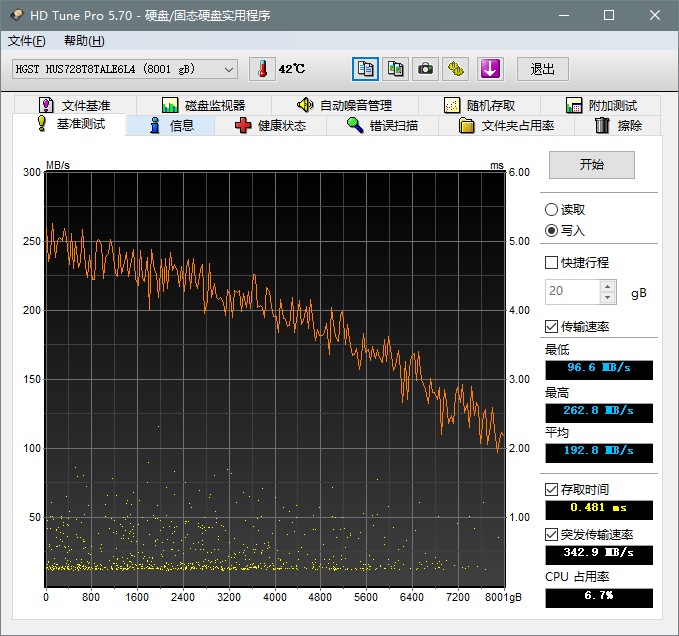Decrease the short stroke value with down arrow
The image size is (679, 636).
[x=608, y=297]
